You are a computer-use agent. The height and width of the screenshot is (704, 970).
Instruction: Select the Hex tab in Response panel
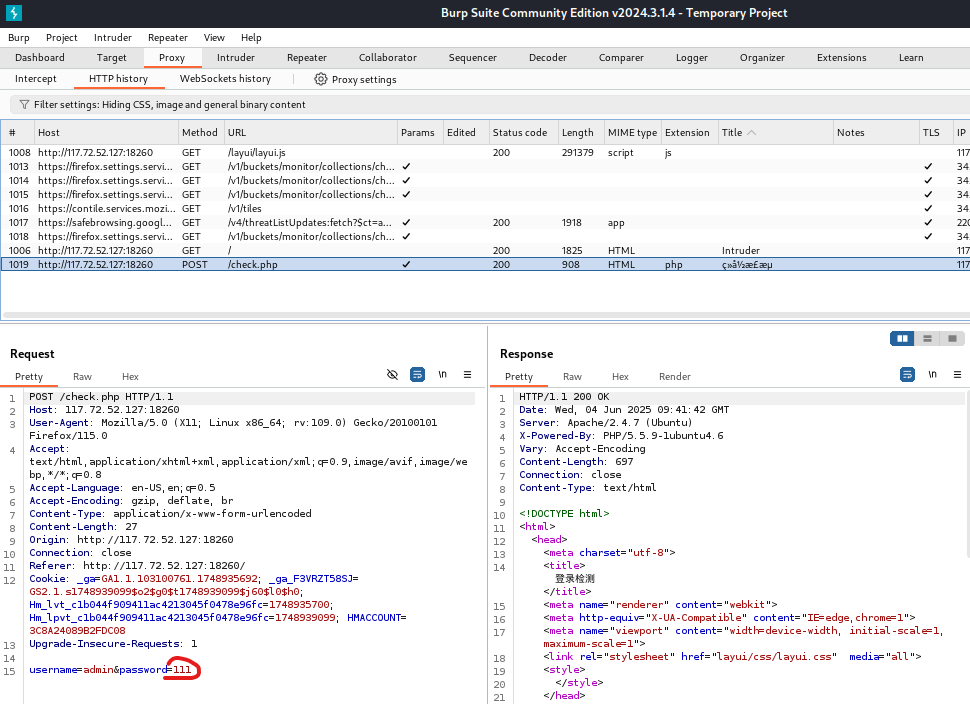[x=620, y=377]
